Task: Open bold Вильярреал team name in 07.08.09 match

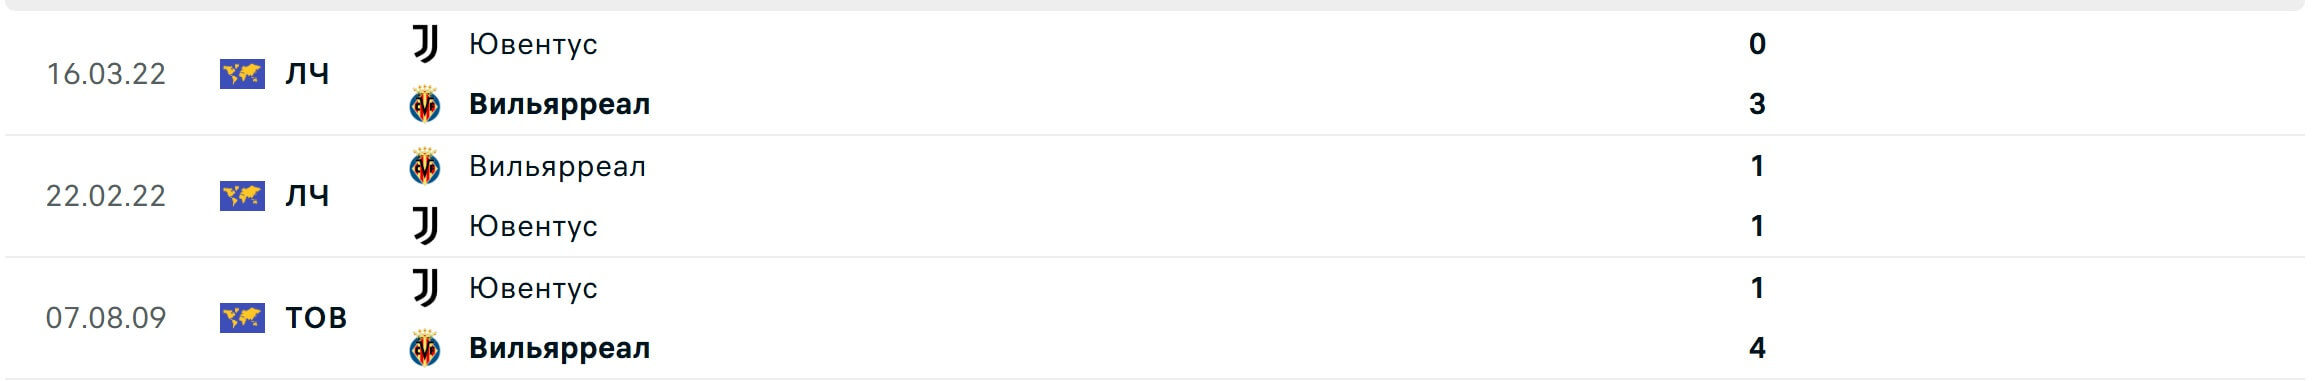Action: (560, 348)
